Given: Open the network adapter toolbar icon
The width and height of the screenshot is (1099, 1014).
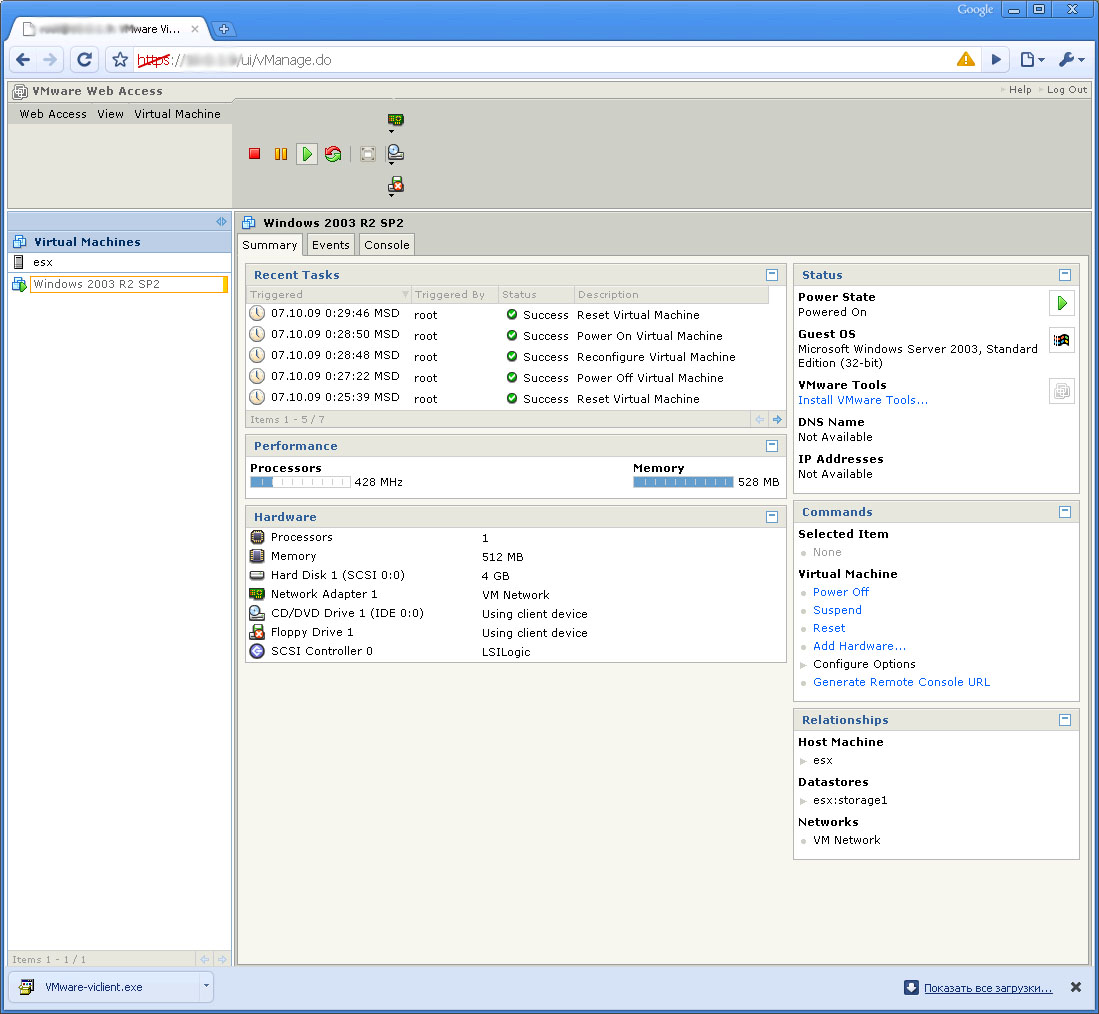Looking at the screenshot, I should tap(395, 121).
